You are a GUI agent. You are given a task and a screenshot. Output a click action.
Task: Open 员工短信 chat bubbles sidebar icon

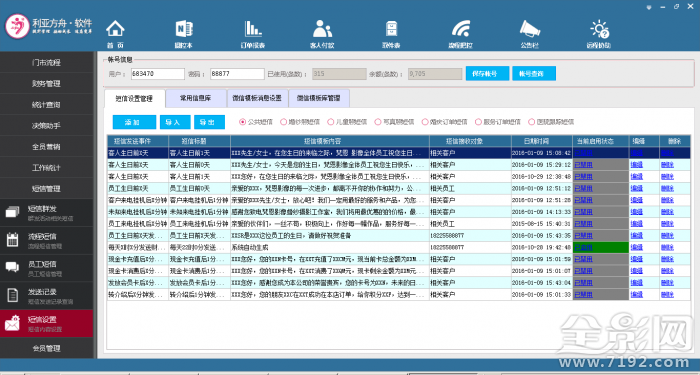(x=12, y=267)
